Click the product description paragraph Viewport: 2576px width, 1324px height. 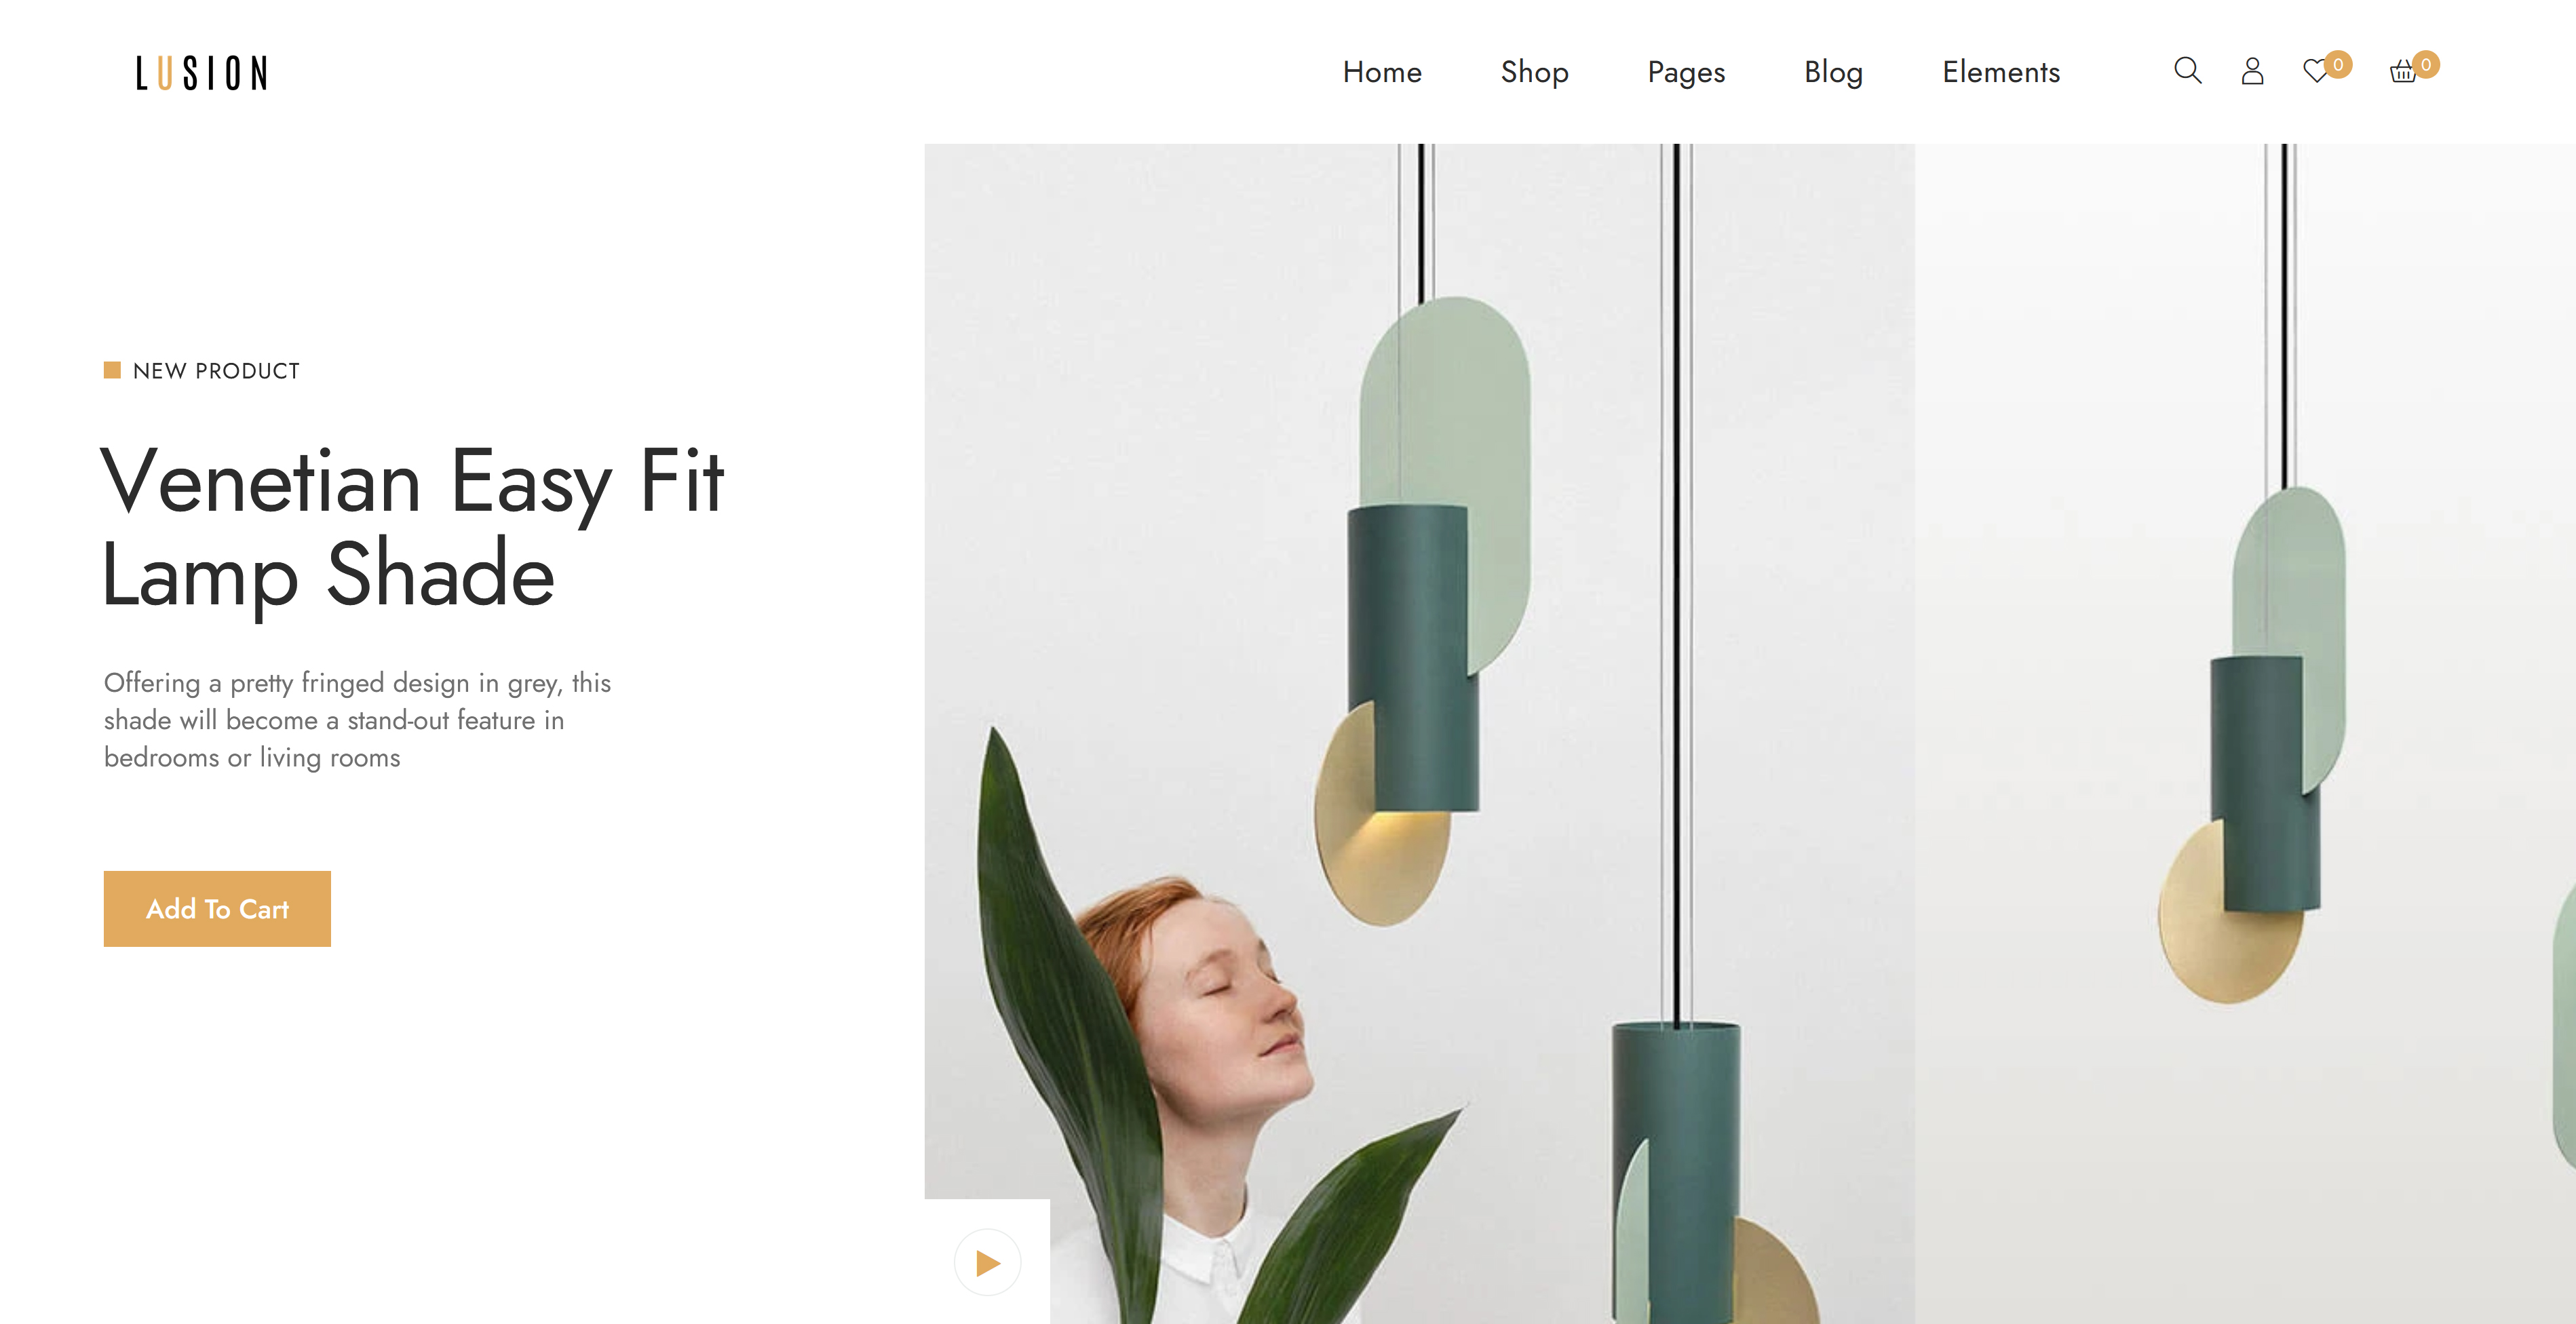357,720
